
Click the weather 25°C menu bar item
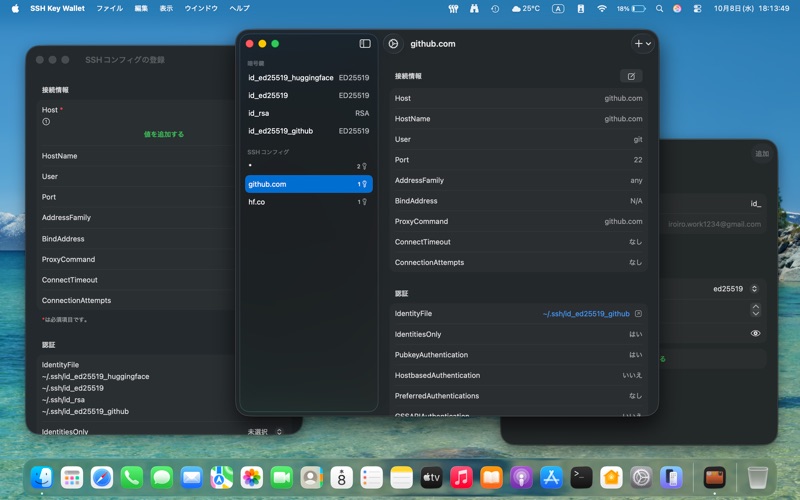tap(526, 8)
